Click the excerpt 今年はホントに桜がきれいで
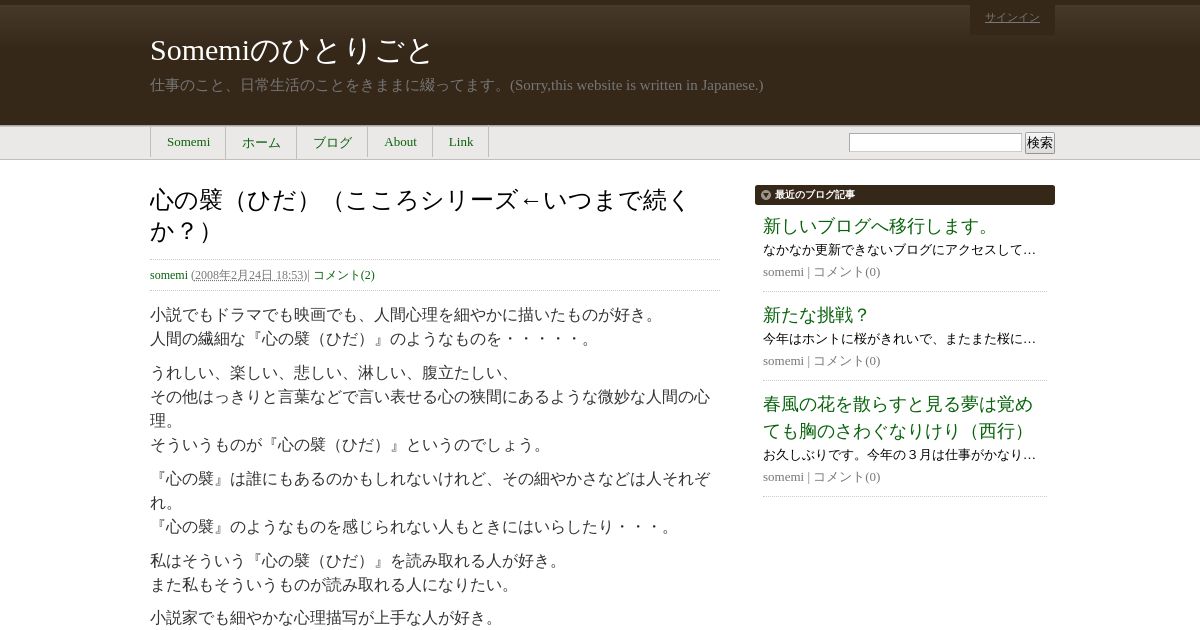 tap(899, 339)
